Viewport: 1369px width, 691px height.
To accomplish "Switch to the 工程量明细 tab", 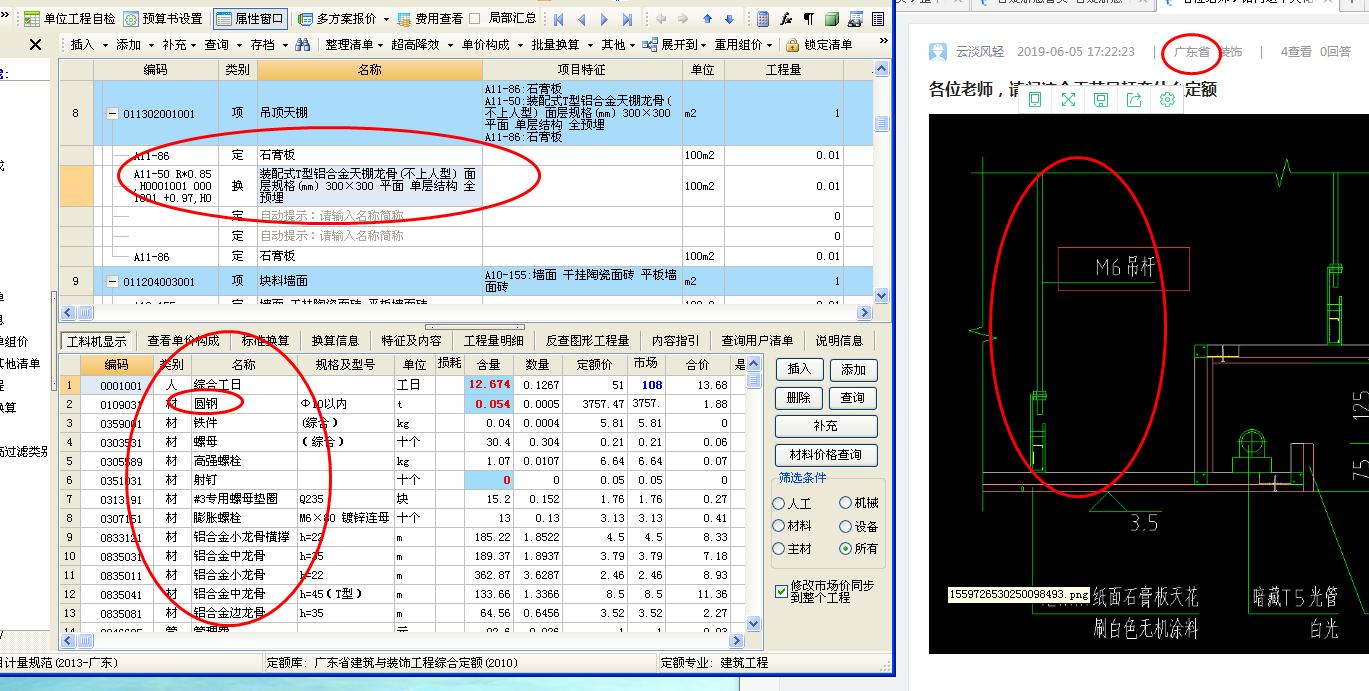I will click(493, 340).
